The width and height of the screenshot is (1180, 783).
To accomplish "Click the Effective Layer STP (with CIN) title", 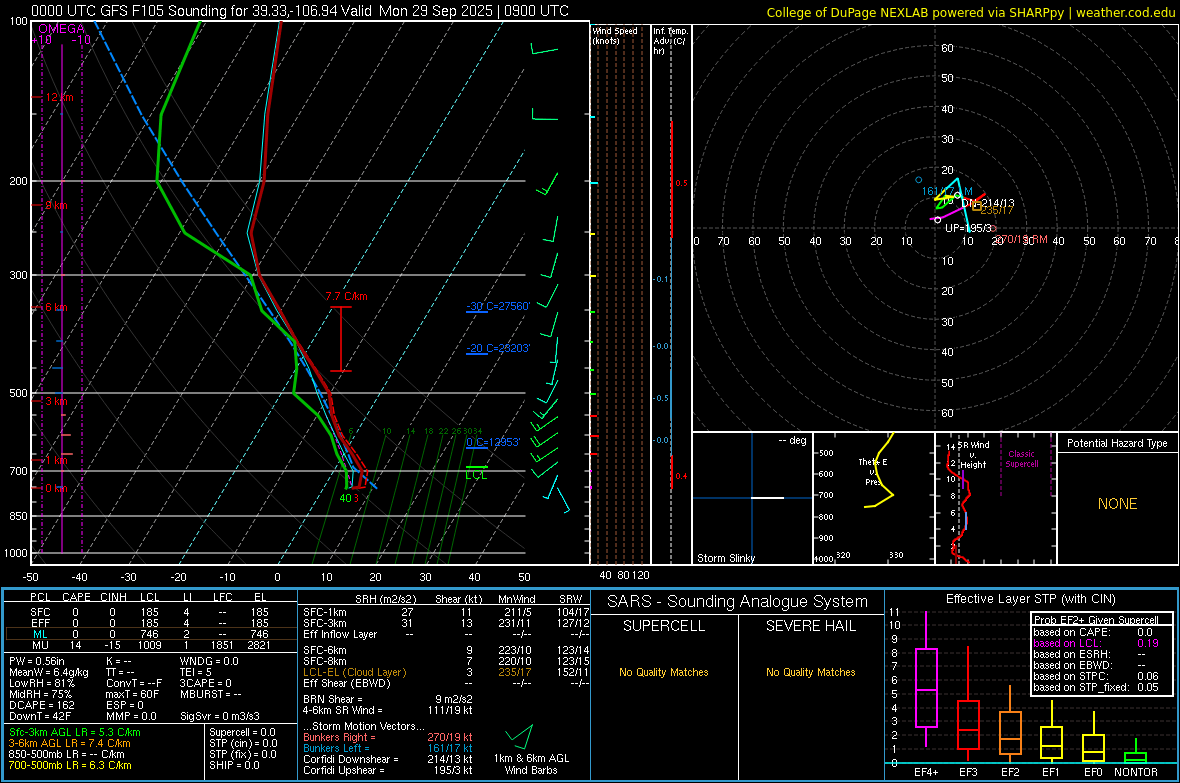I will click(x=1030, y=599).
